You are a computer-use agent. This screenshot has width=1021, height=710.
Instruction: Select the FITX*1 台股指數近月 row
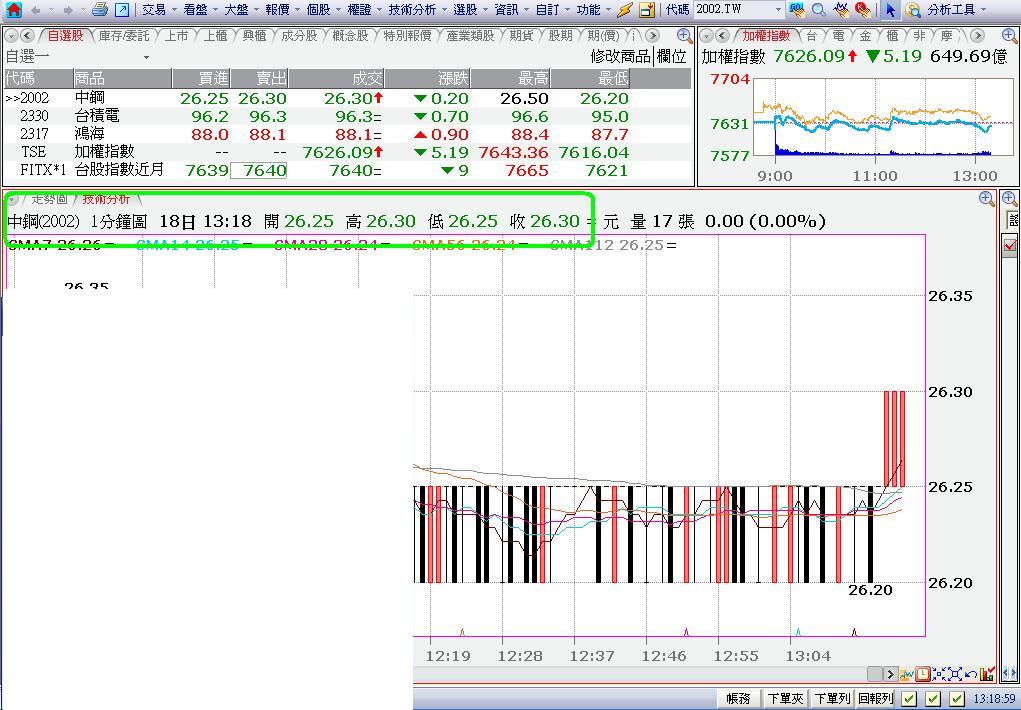(x=348, y=170)
